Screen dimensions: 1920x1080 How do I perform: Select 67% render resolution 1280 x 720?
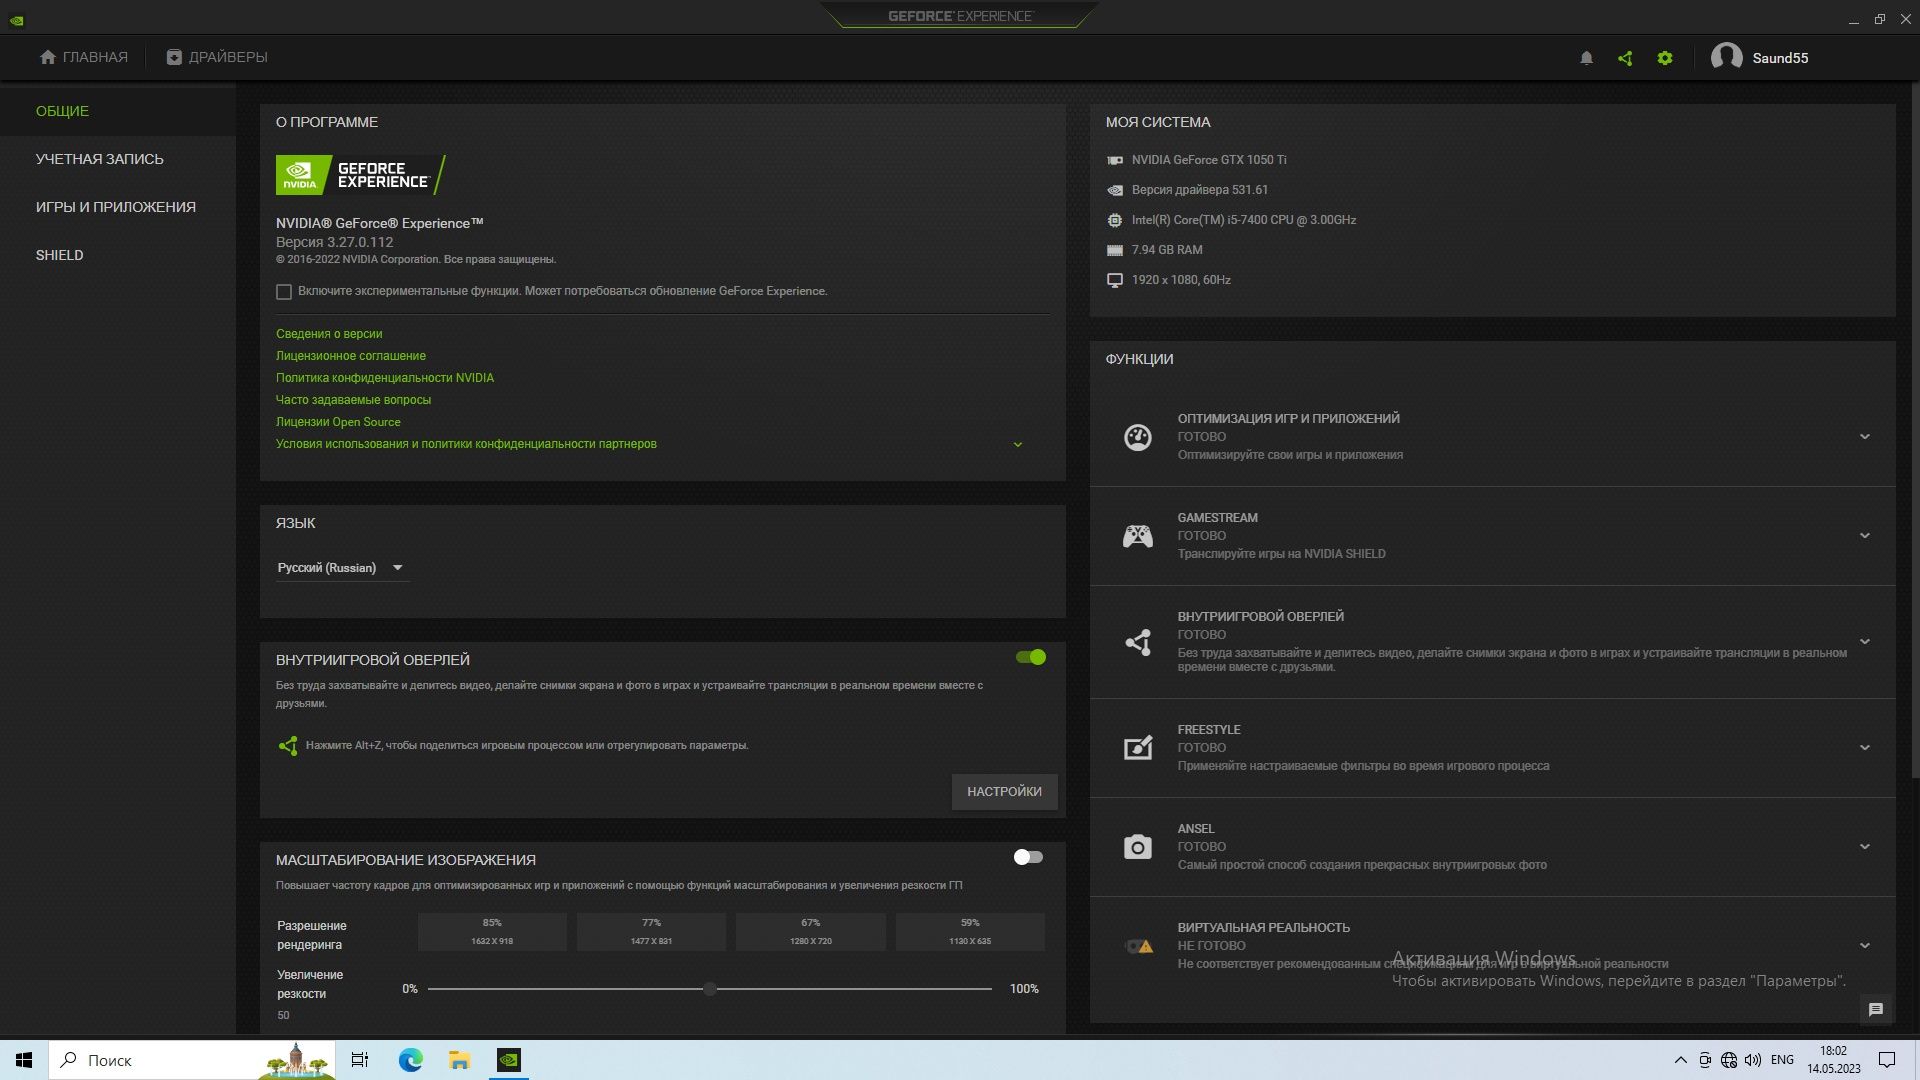pyautogui.click(x=810, y=932)
